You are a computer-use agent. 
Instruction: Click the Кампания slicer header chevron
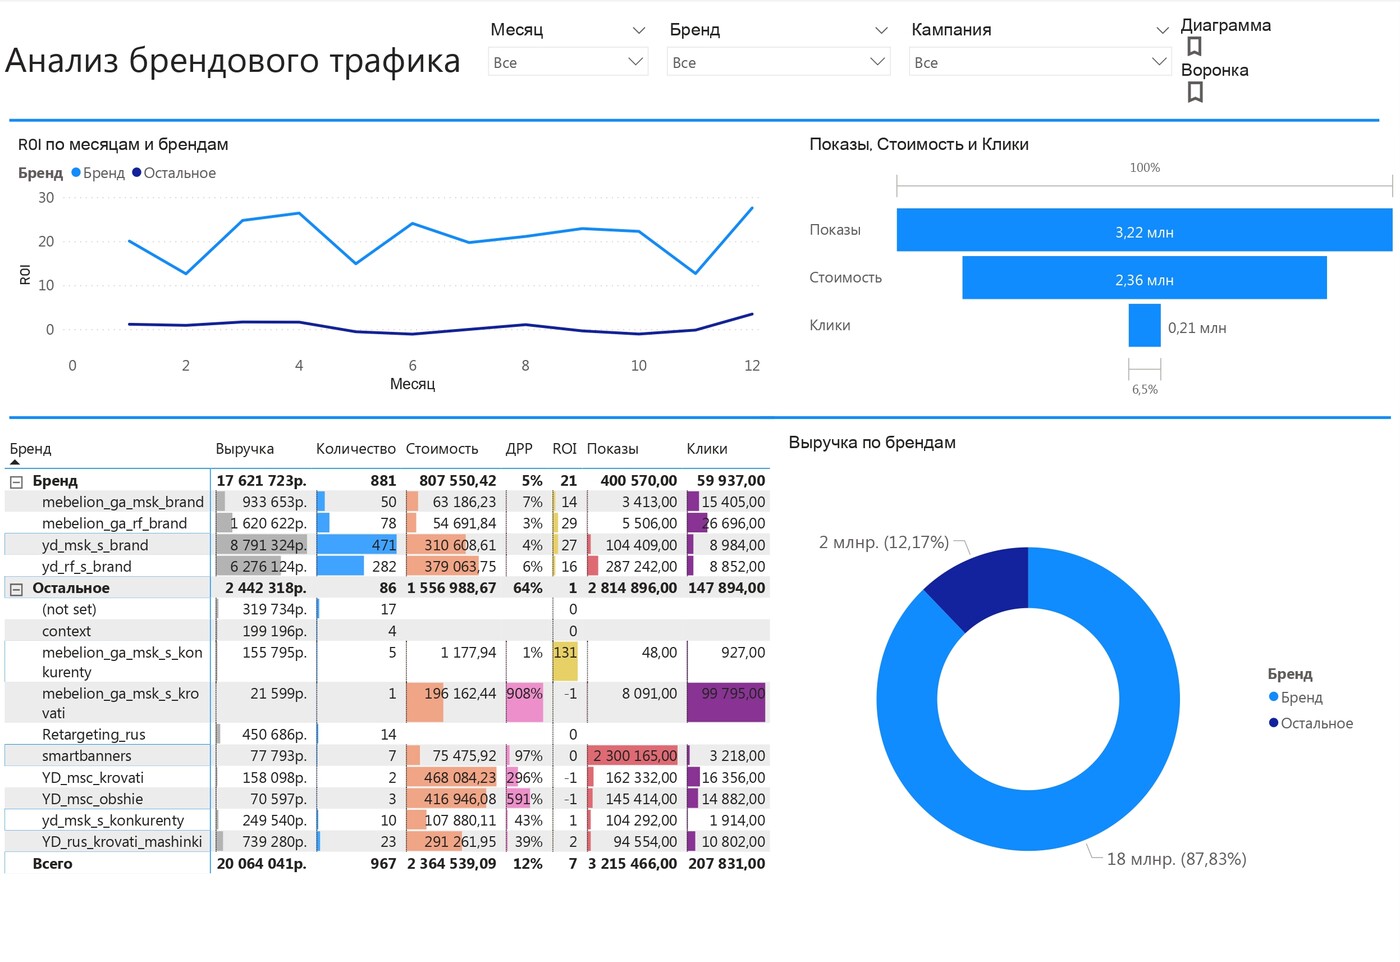[1162, 30]
